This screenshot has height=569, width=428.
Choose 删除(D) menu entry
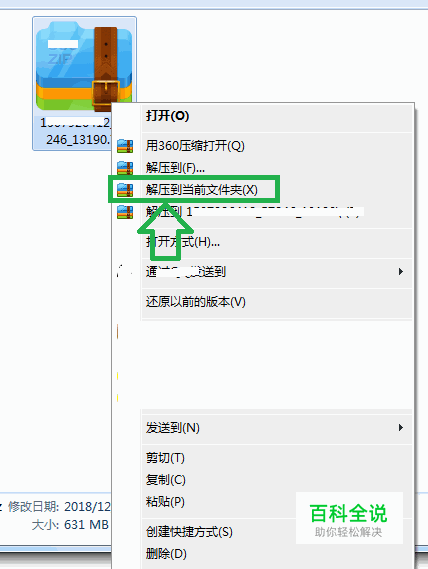(166, 554)
